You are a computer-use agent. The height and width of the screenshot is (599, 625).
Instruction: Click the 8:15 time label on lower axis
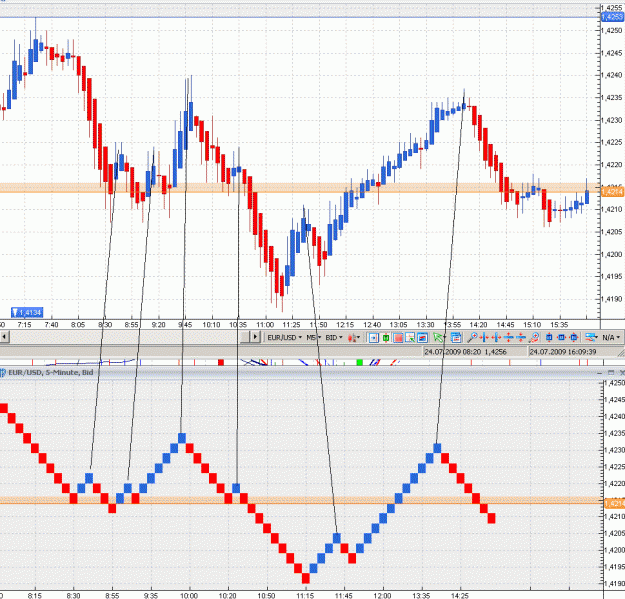pos(35,596)
